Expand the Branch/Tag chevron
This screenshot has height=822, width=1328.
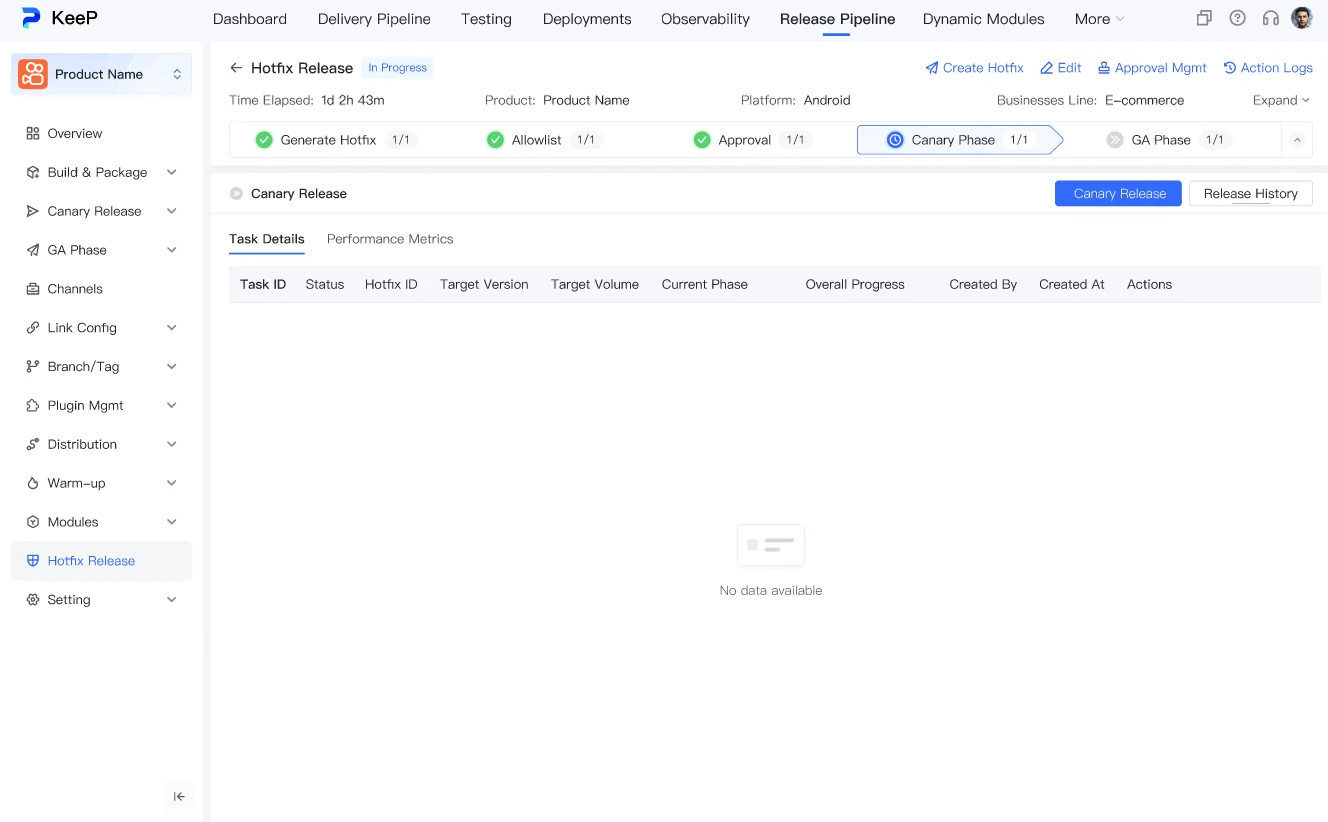click(172, 367)
